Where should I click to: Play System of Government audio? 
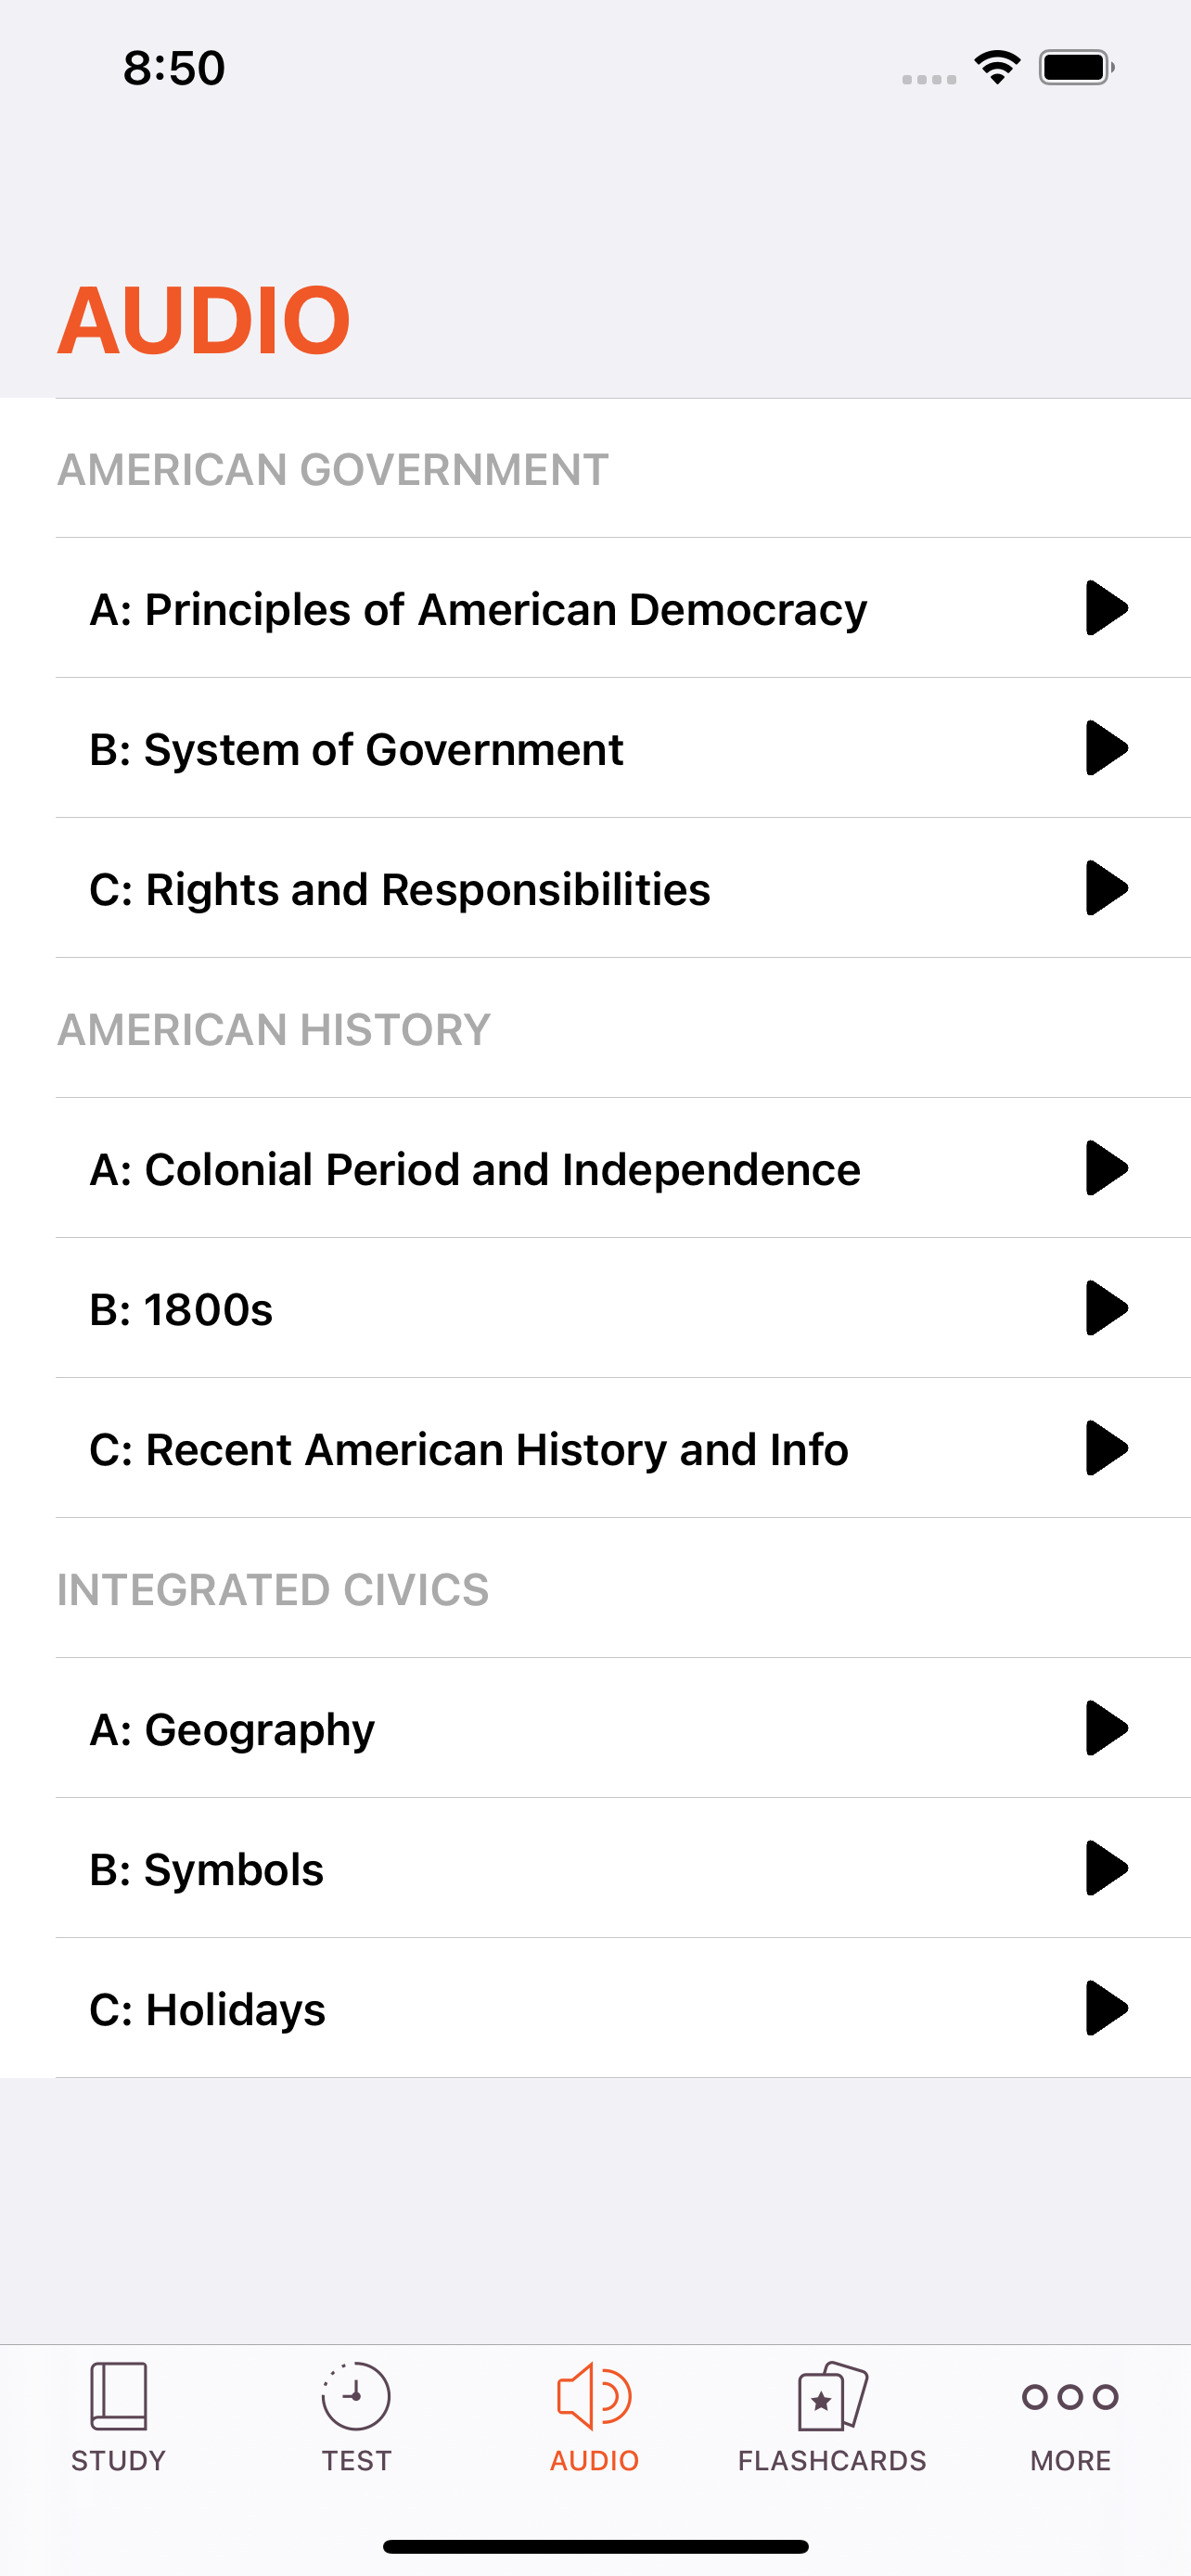(x=1106, y=748)
